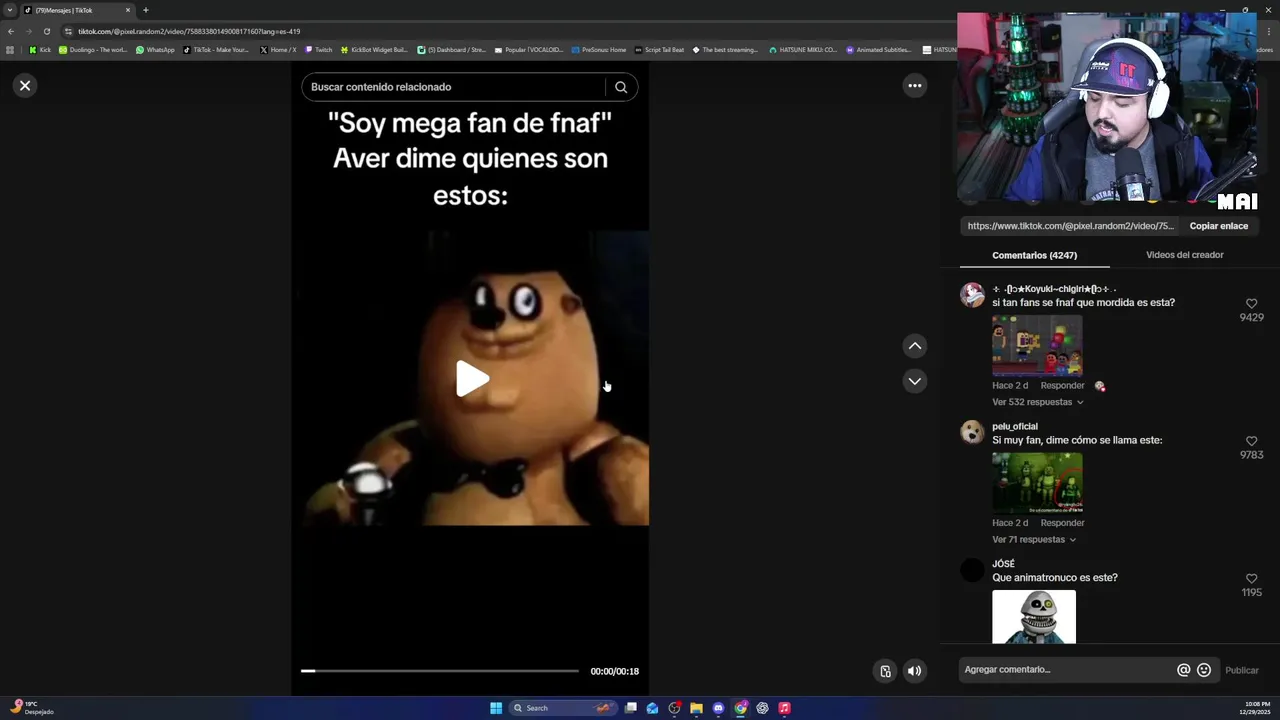Viewport: 1280px width, 720px height.
Task: Open the Windows Start menu
Action: pyautogui.click(x=496, y=708)
